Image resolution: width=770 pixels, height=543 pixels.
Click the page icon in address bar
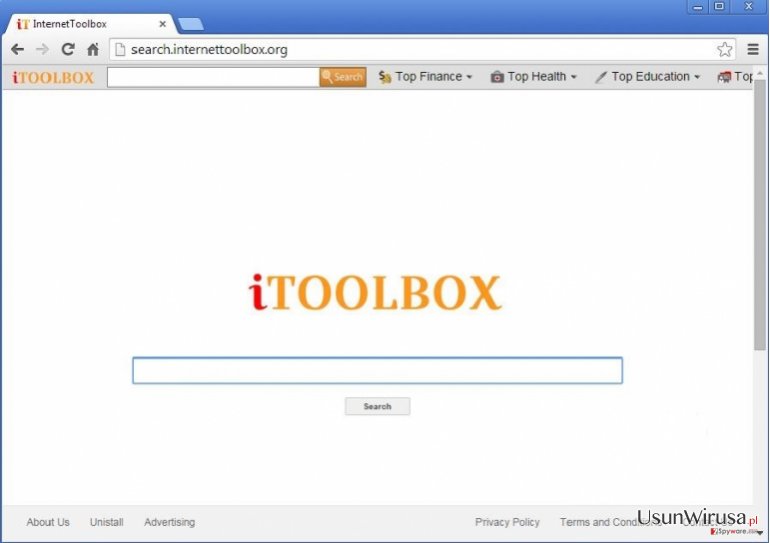120,49
